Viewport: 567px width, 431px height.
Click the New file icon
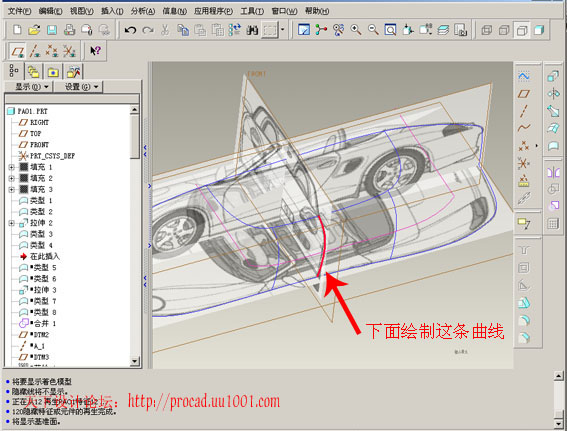pyautogui.click(x=17, y=29)
